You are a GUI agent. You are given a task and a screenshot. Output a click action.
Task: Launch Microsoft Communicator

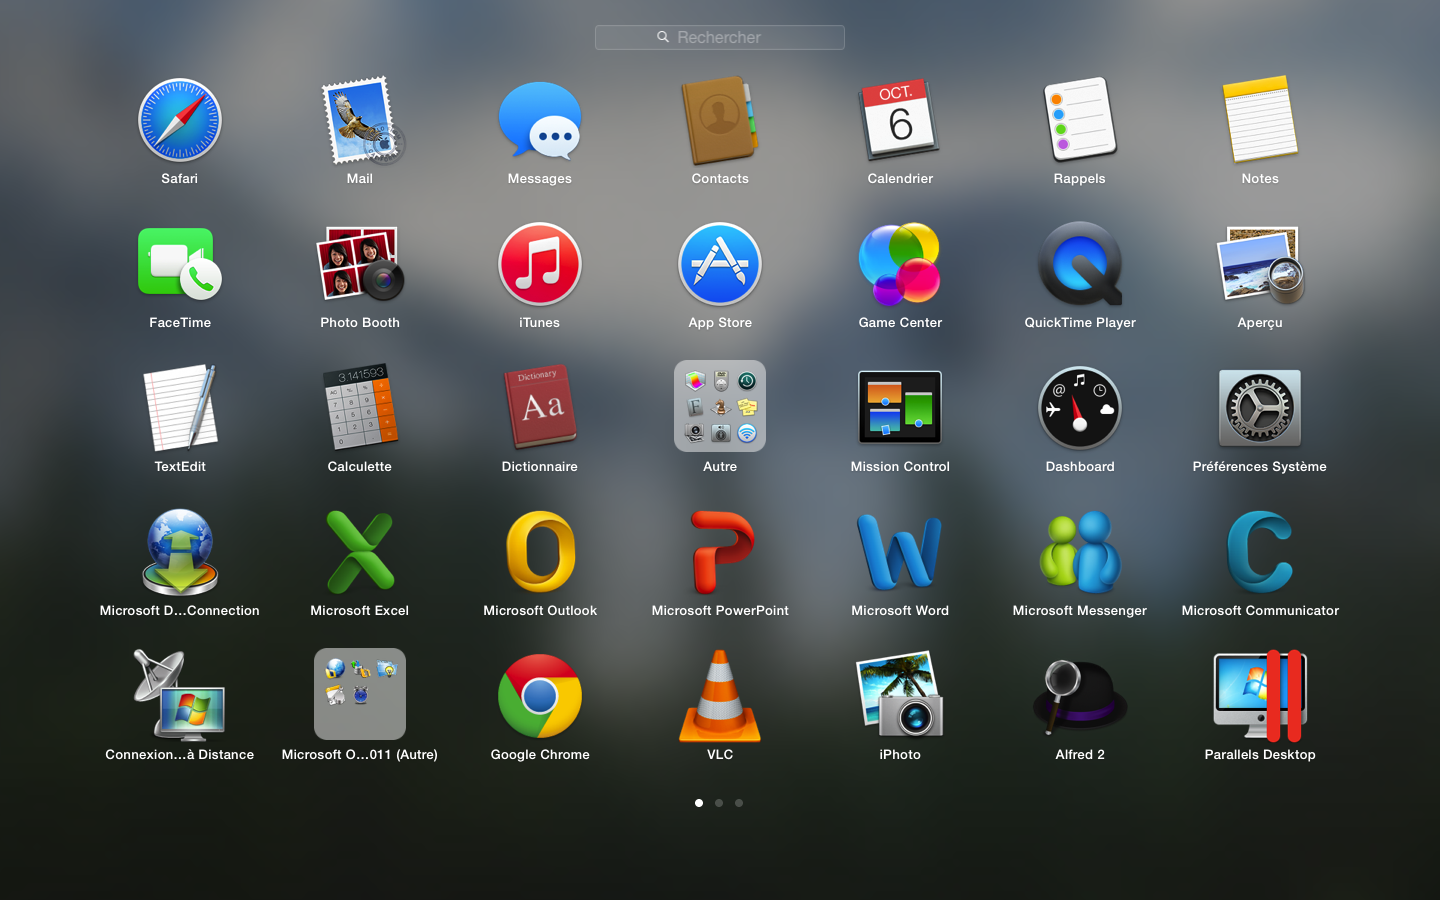[x=1260, y=553]
